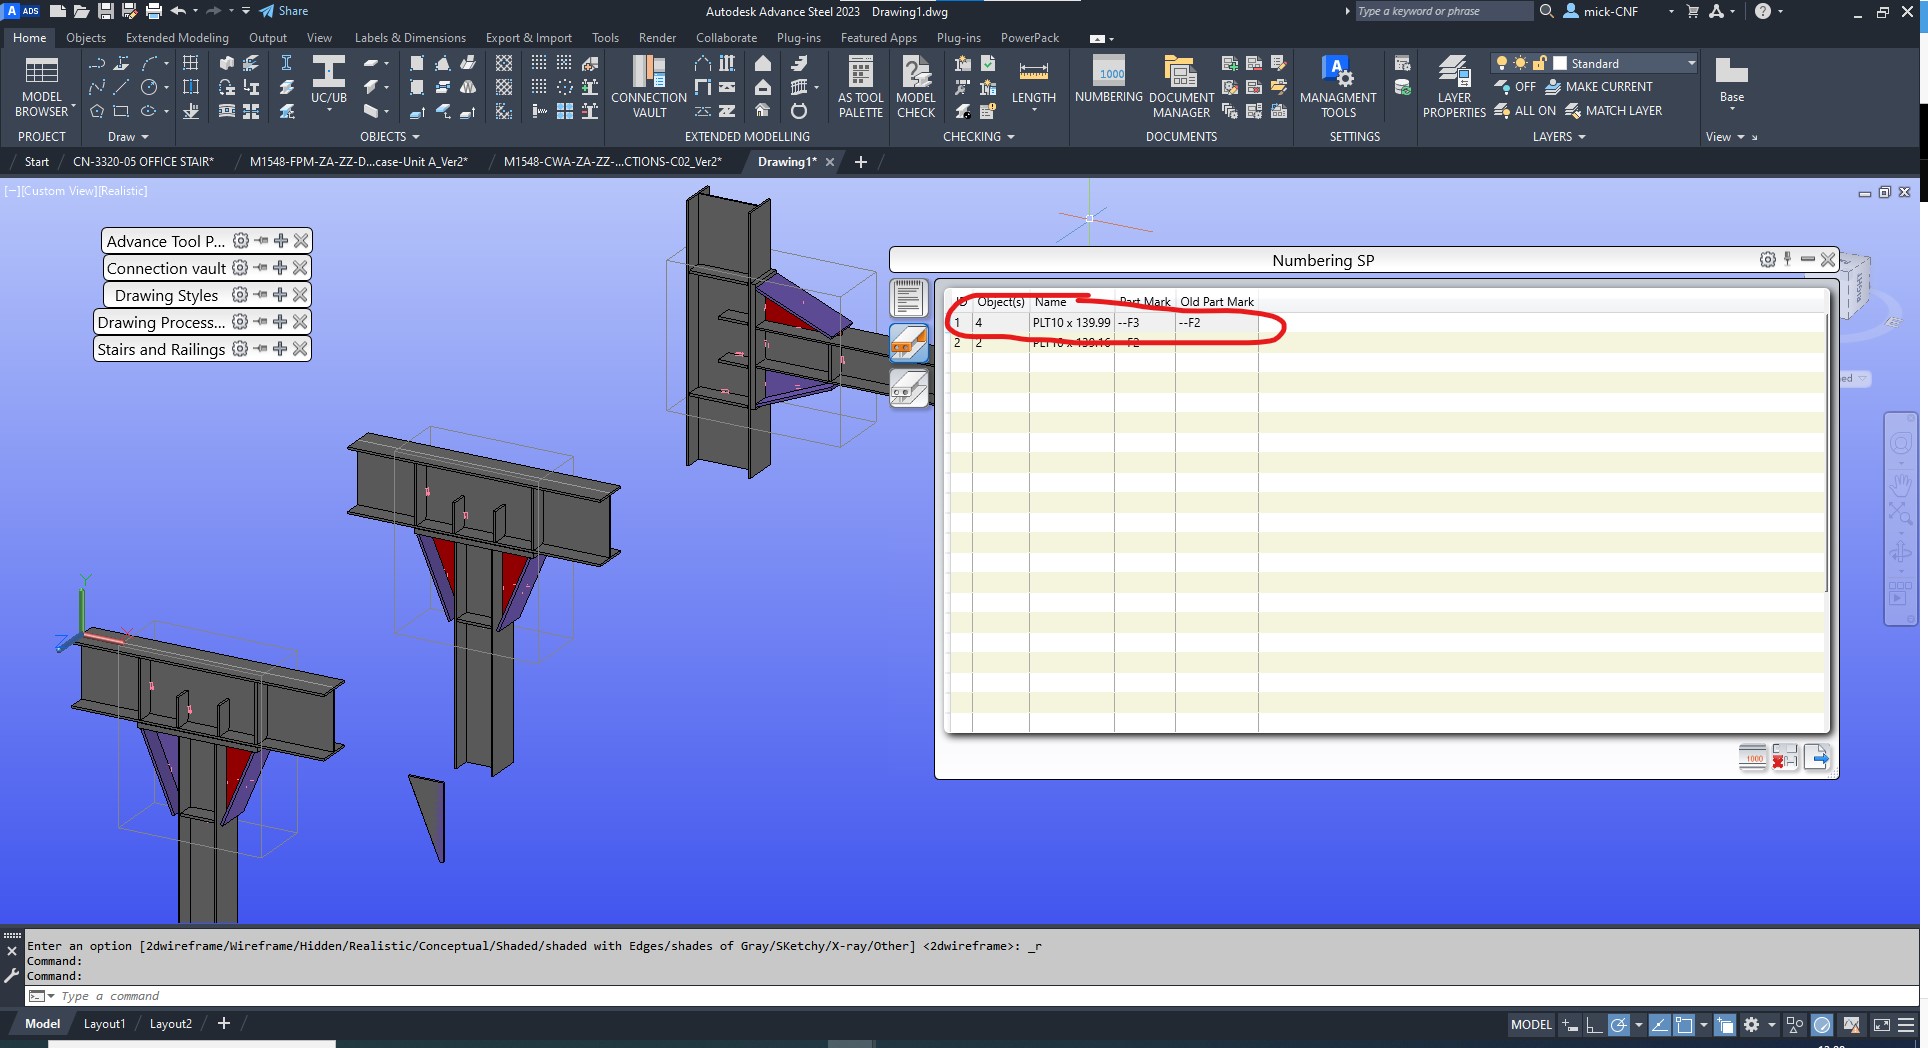Screen dimensions: 1928x1048
Task: Open settings gear of Numbering SP panel
Action: [x=1768, y=260]
